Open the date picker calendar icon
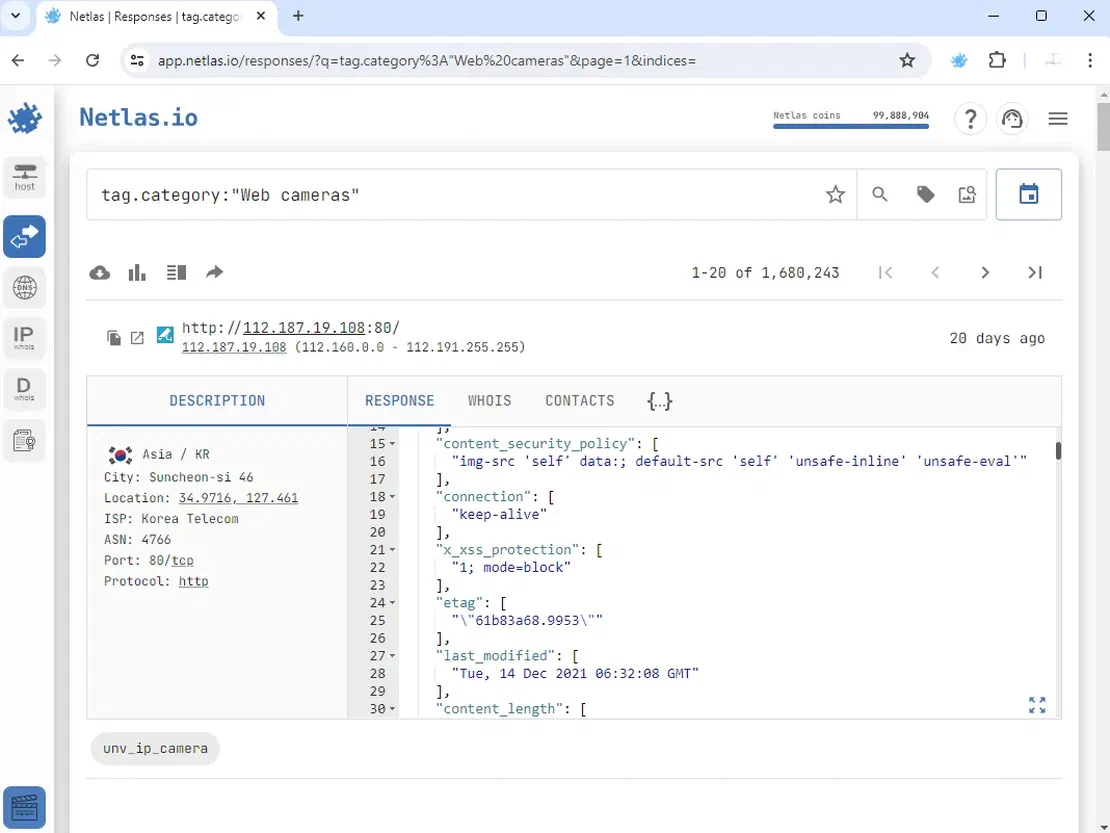Viewport: 1110px width, 833px height. point(1028,194)
